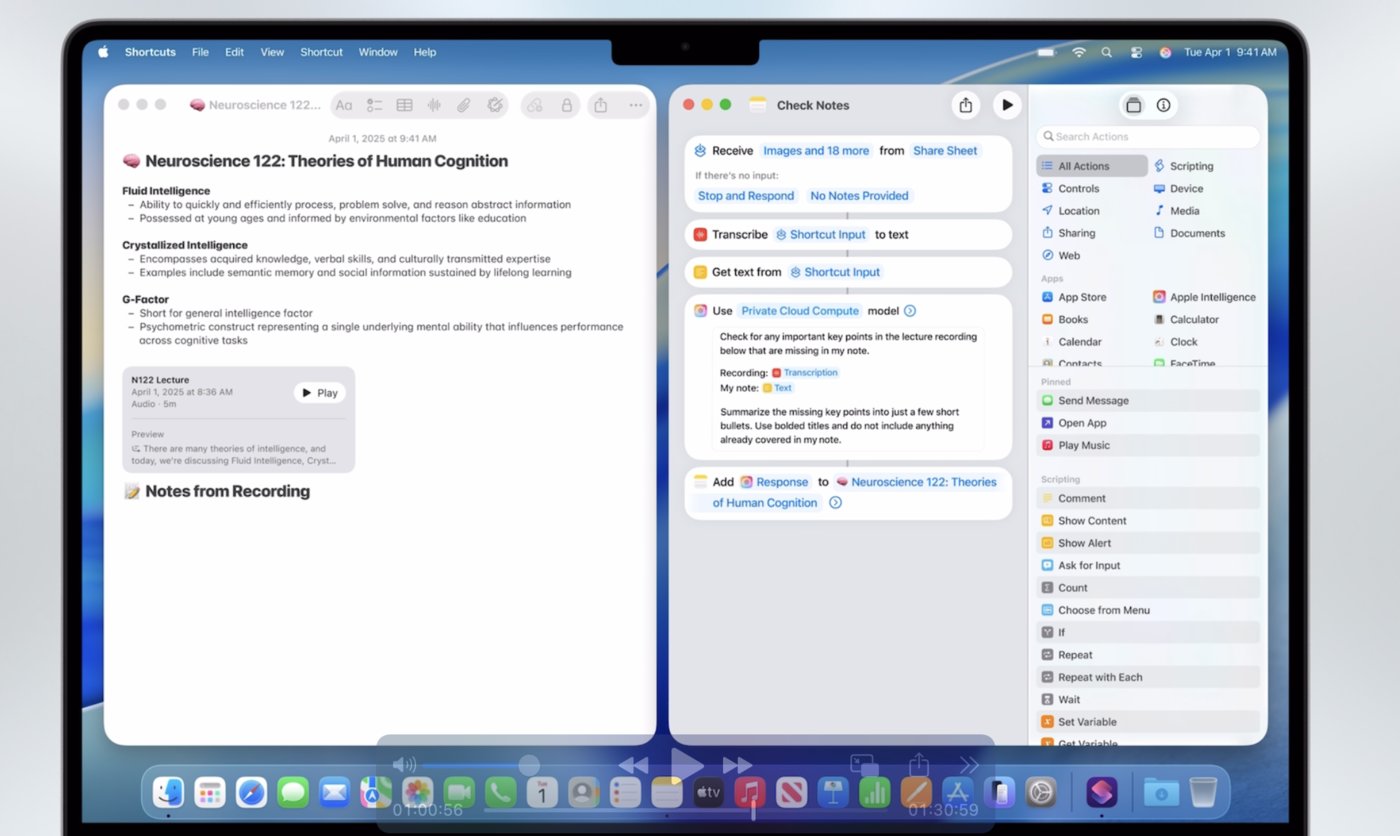Open the Shortcut menu in menu bar

(x=321, y=52)
